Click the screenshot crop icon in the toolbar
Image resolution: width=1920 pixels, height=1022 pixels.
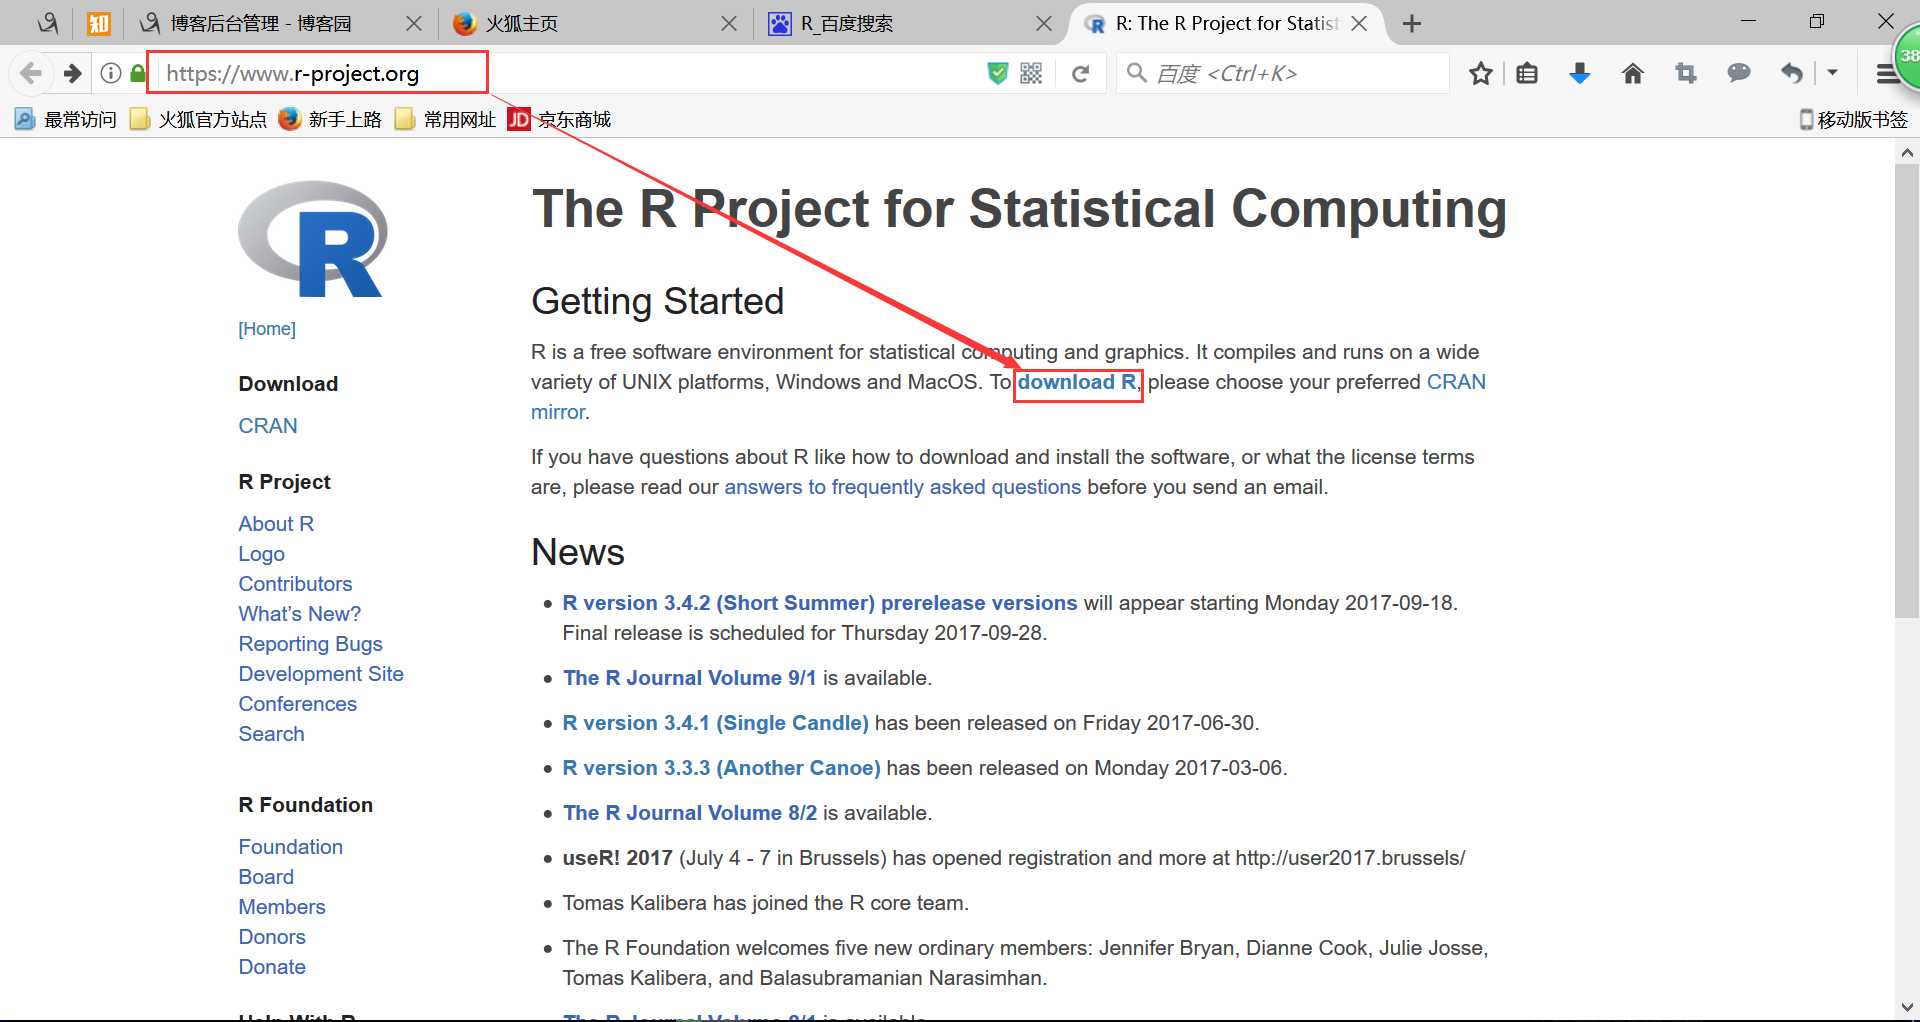tap(1686, 73)
